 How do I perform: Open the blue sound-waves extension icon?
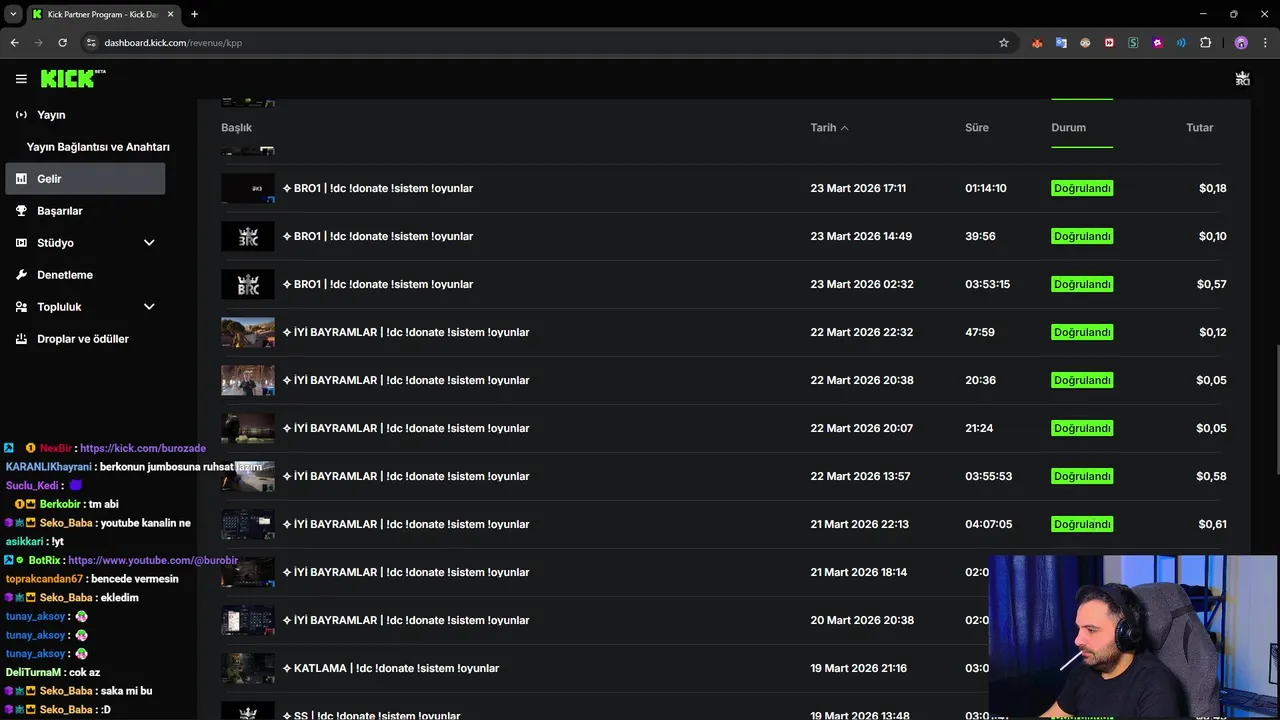click(x=1181, y=43)
